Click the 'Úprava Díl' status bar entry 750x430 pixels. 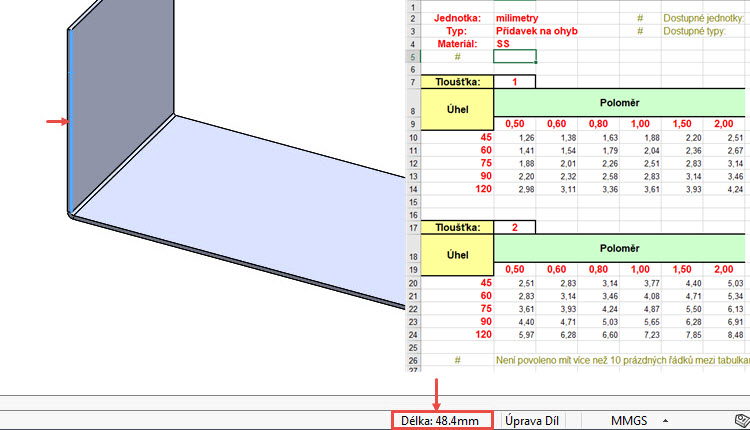click(532, 421)
